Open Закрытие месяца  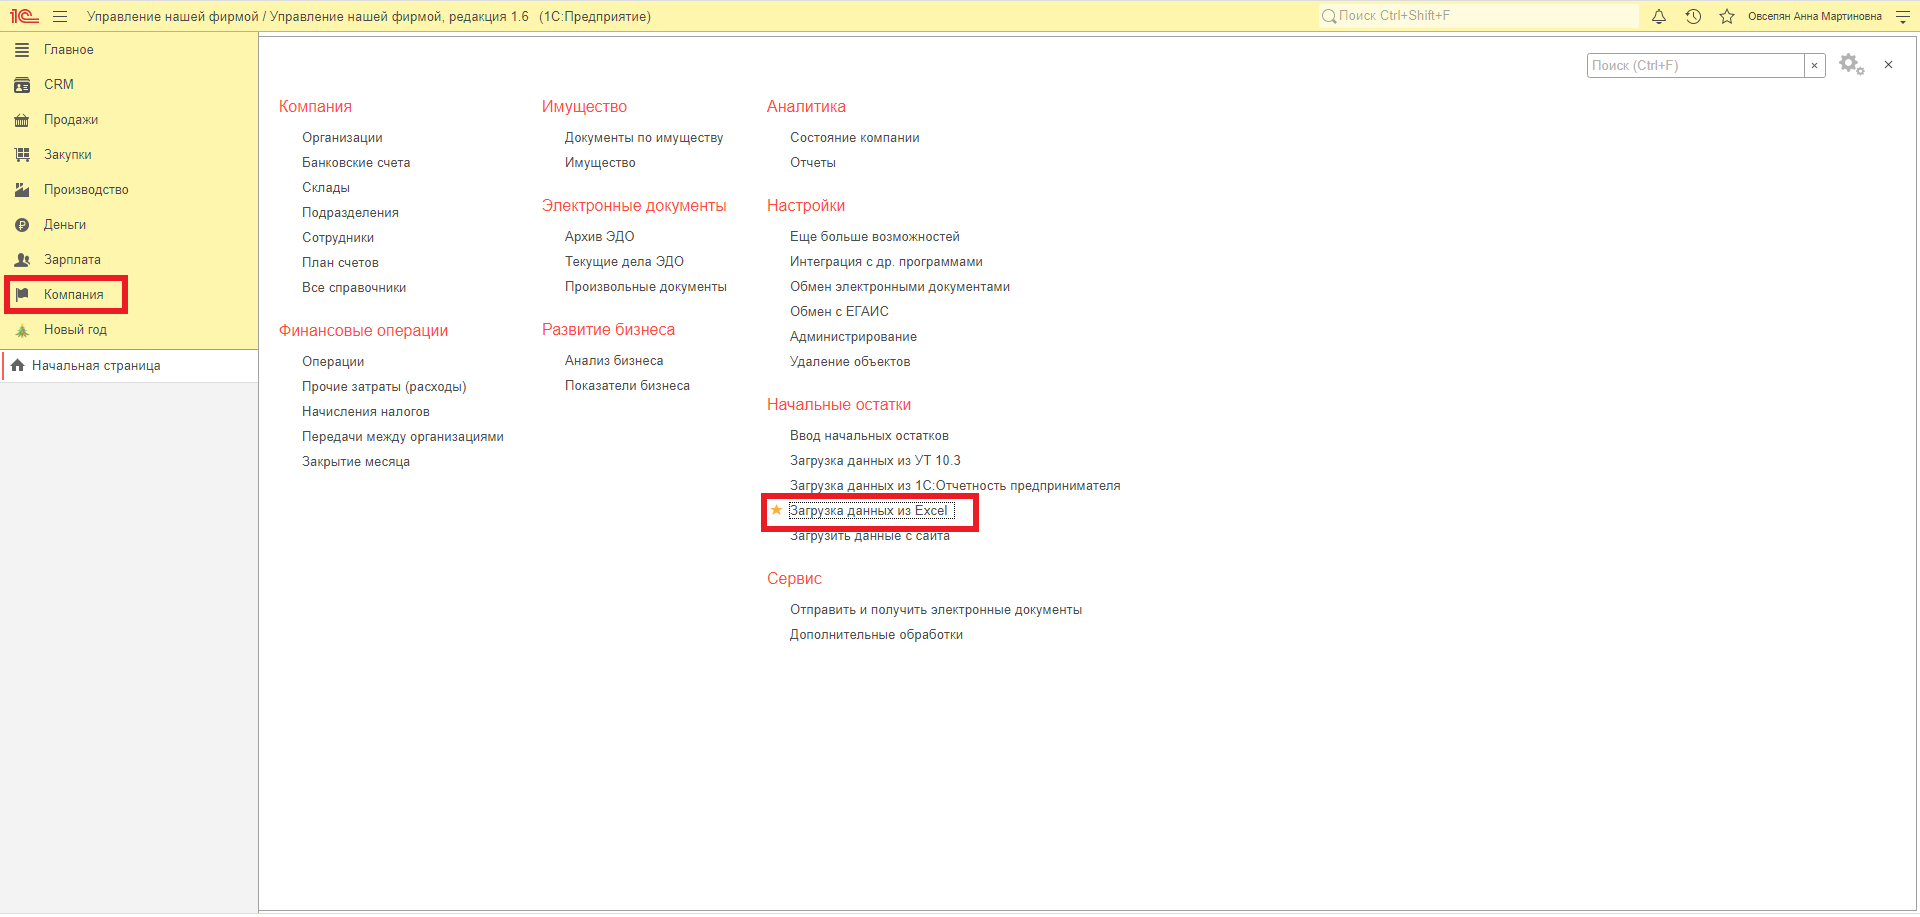[356, 462]
